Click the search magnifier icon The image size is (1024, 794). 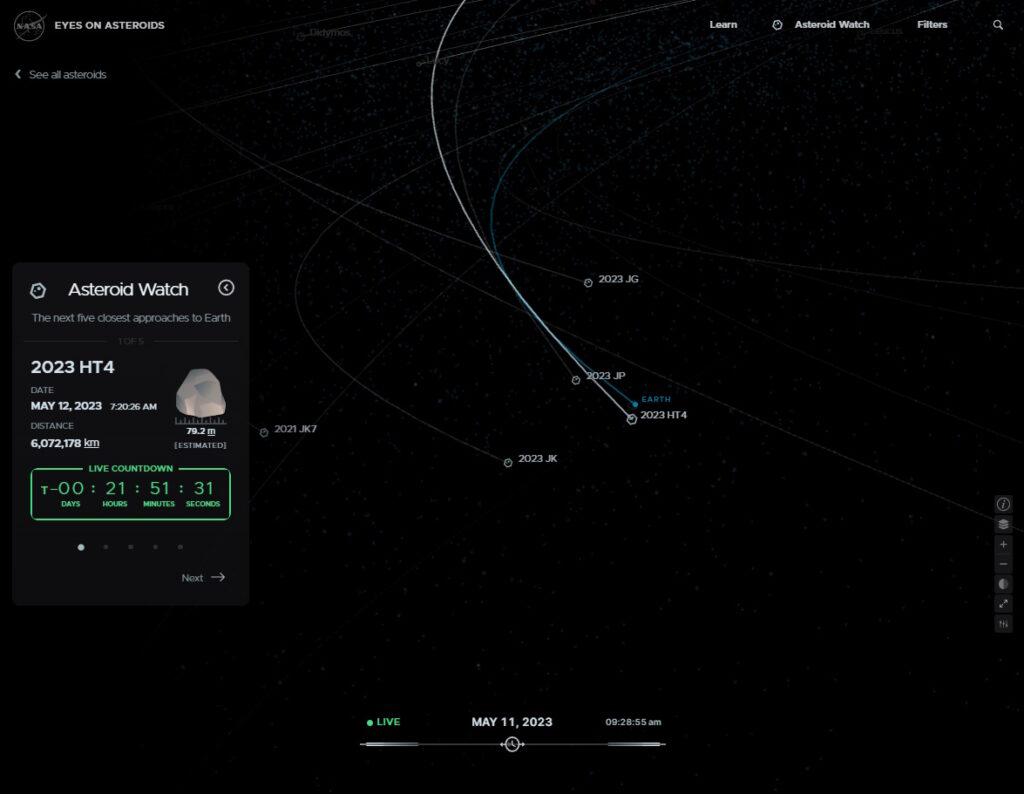[x=998, y=25]
